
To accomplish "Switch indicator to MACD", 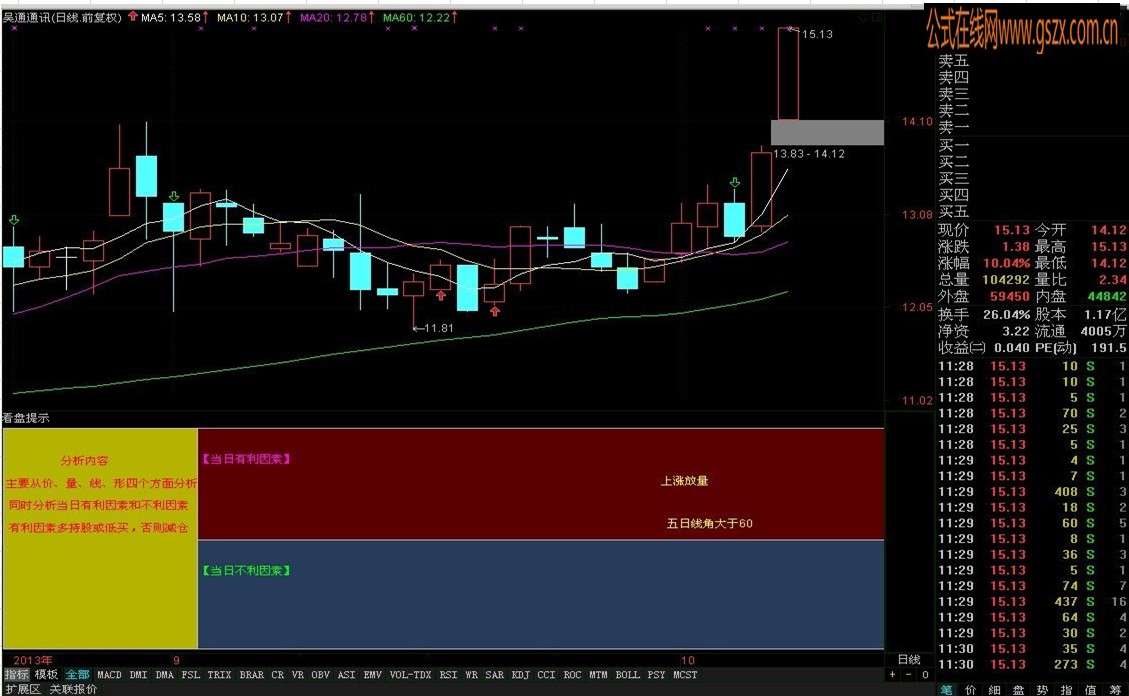I will point(109,674).
